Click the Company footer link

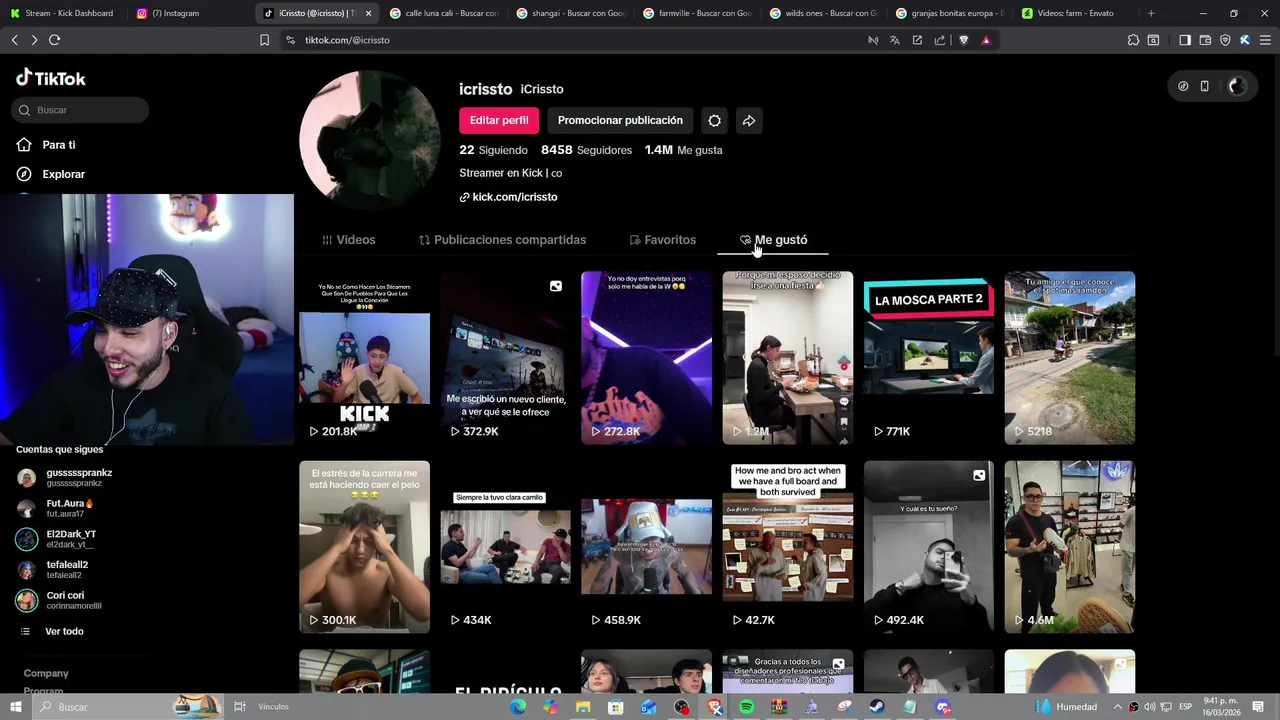46,673
